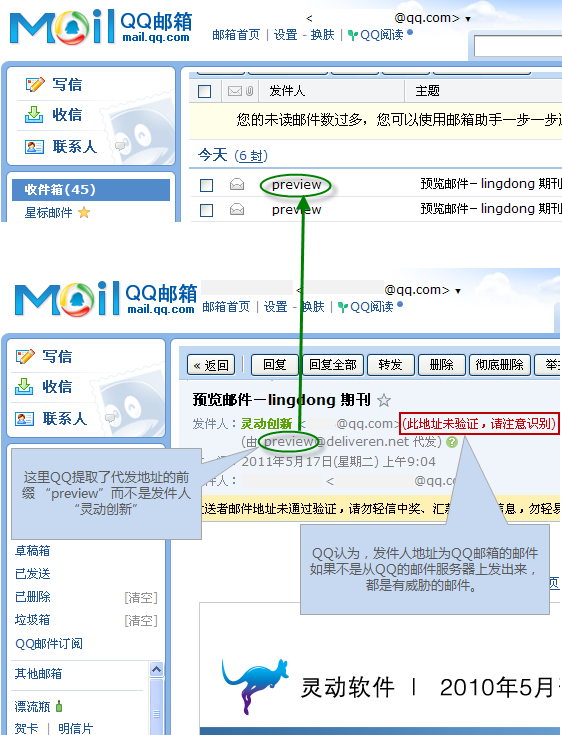
Task: Click 彻底删除 permanently delete button
Action: coord(500,365)
